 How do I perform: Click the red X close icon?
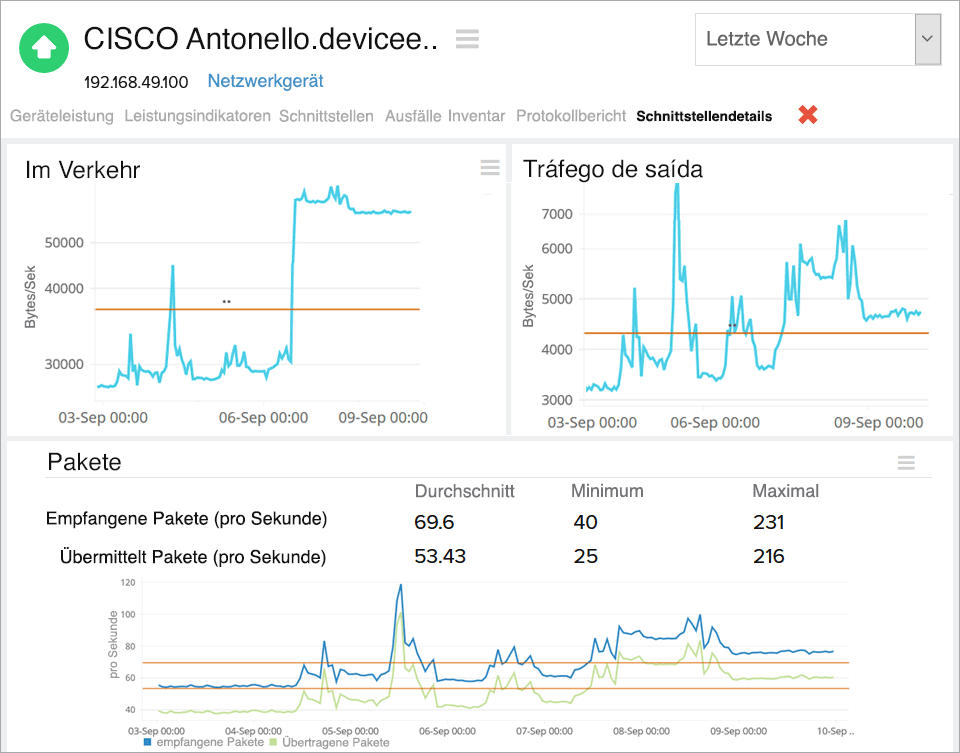(808, 115)
